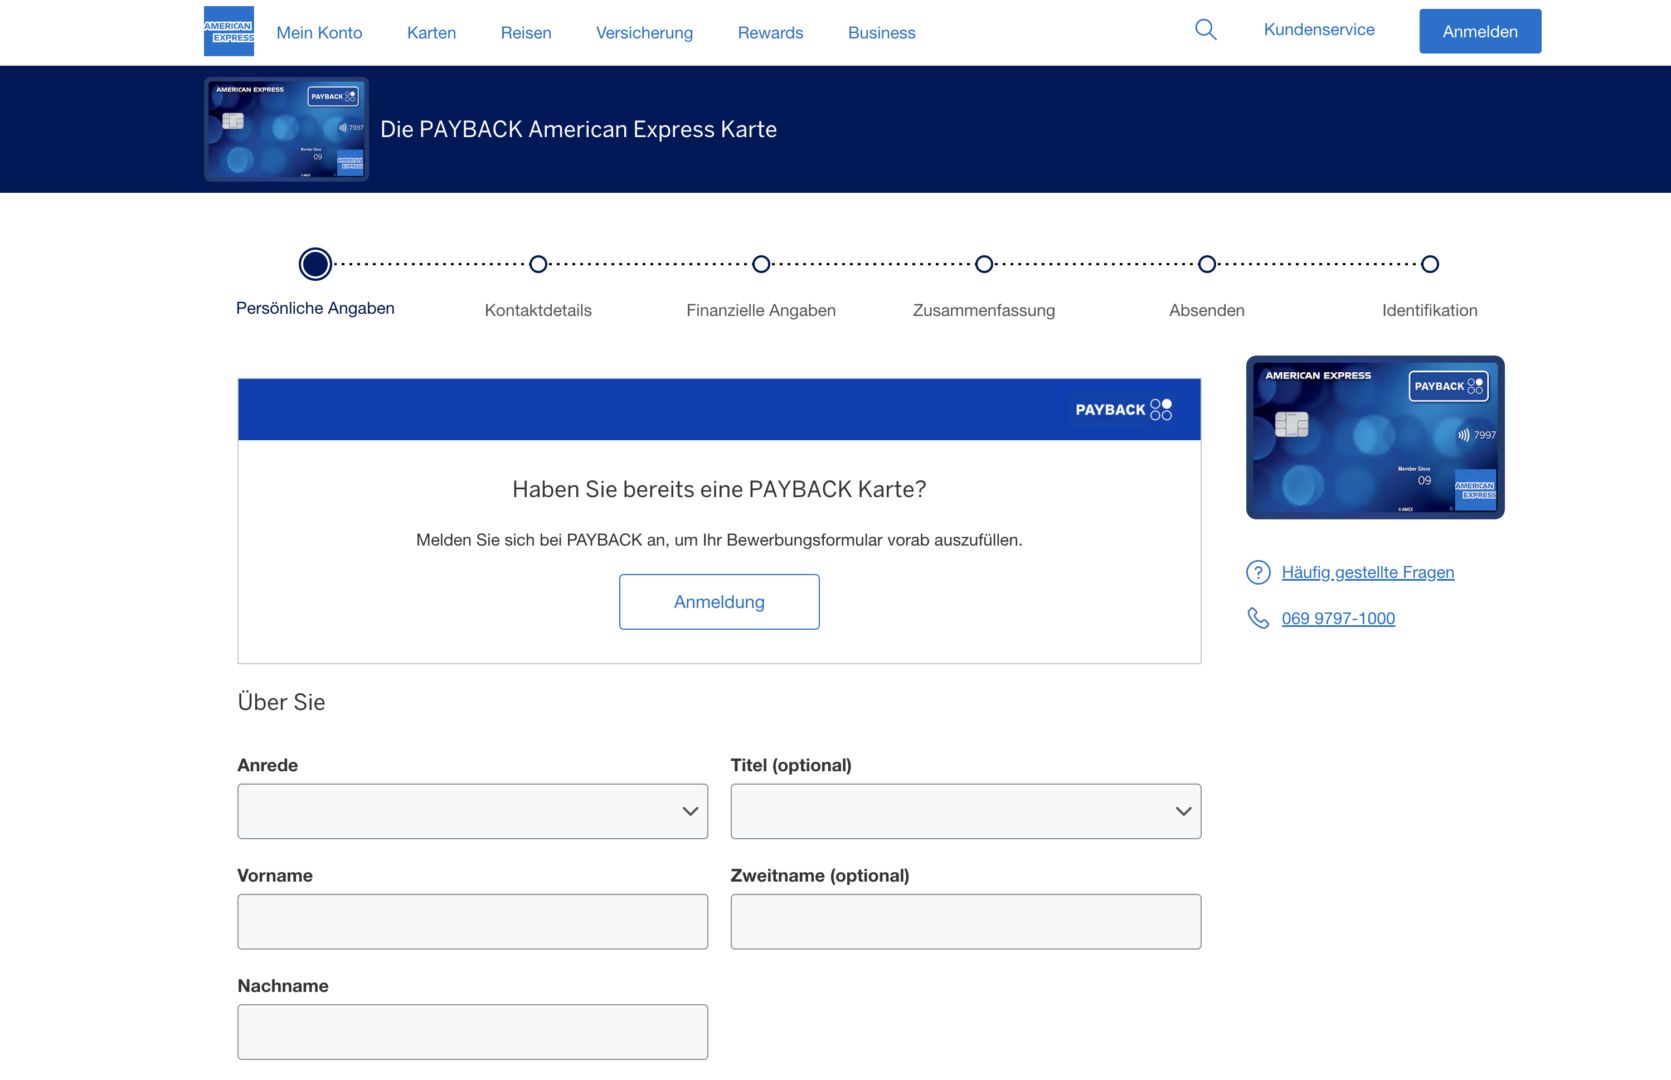1671x1080 pixels.
Task: Click the card thumbnail in the header
Action: tap(286, 129)
